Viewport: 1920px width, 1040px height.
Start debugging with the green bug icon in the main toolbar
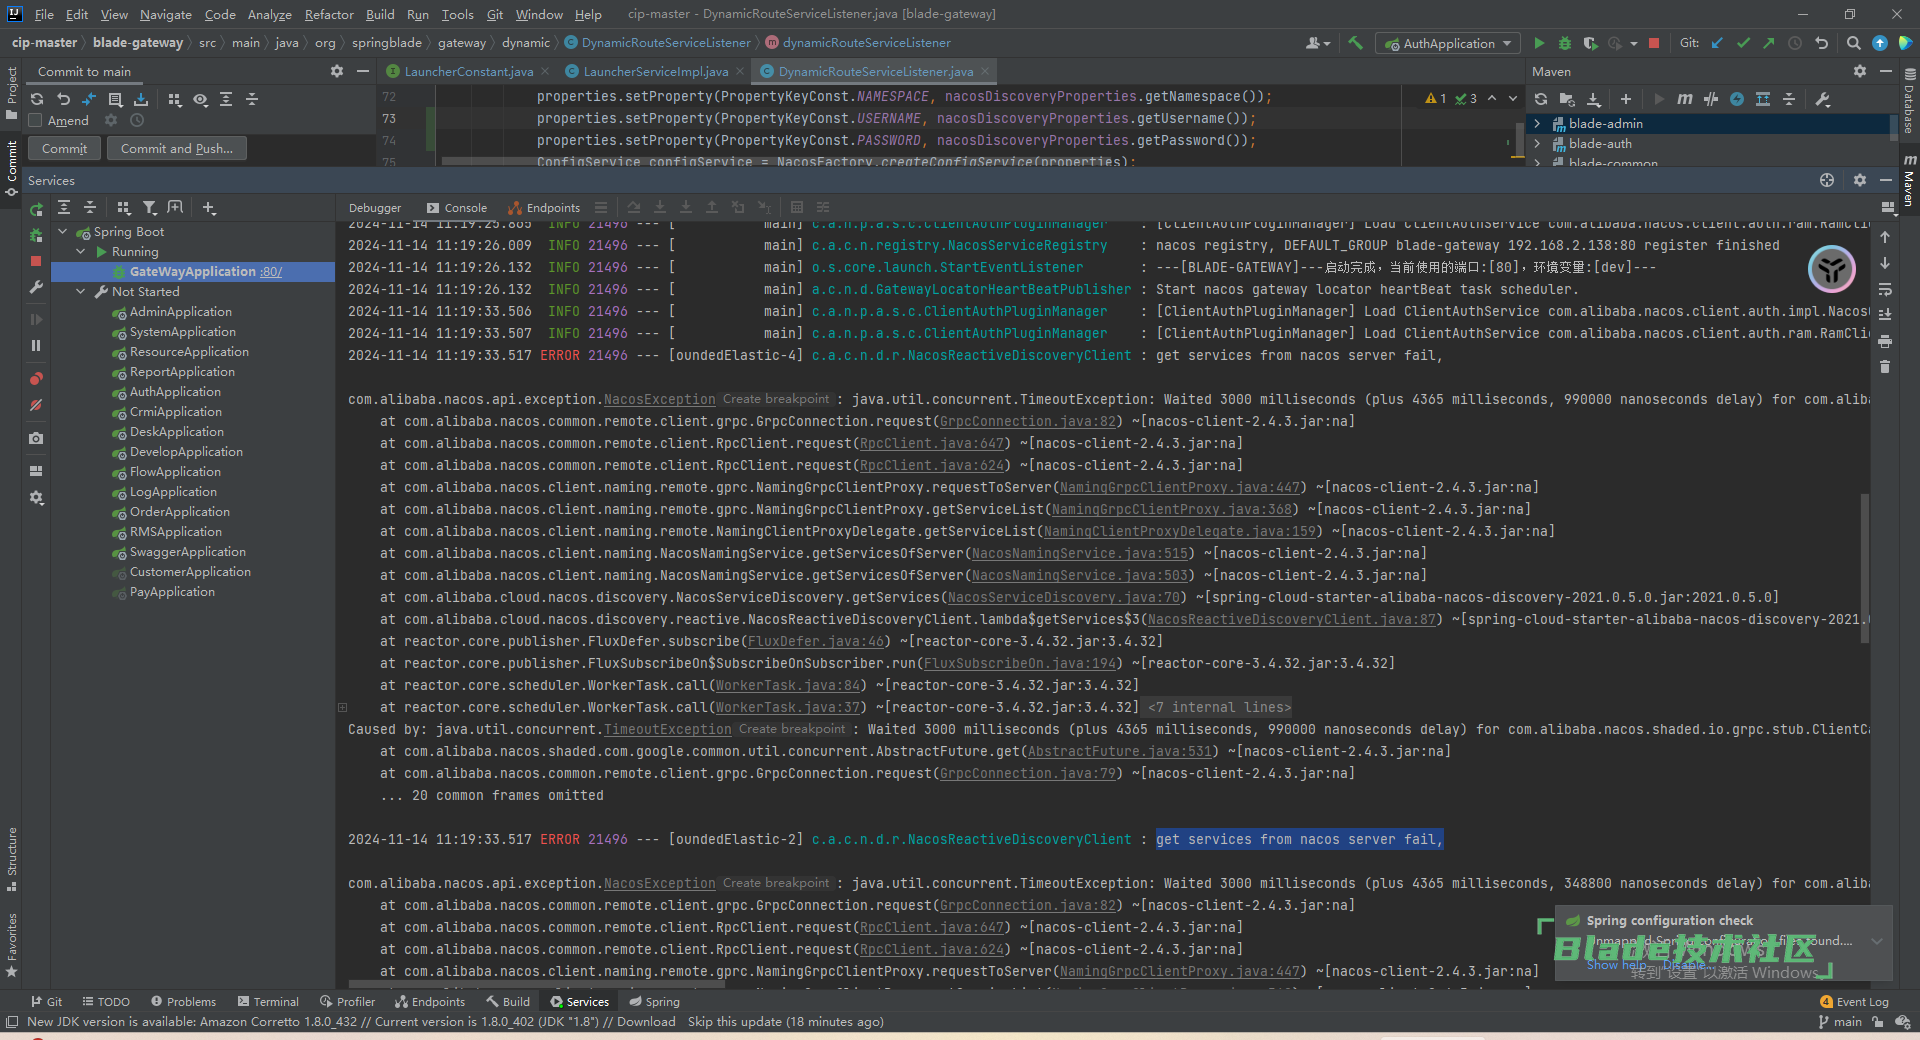coord(1565,43)
